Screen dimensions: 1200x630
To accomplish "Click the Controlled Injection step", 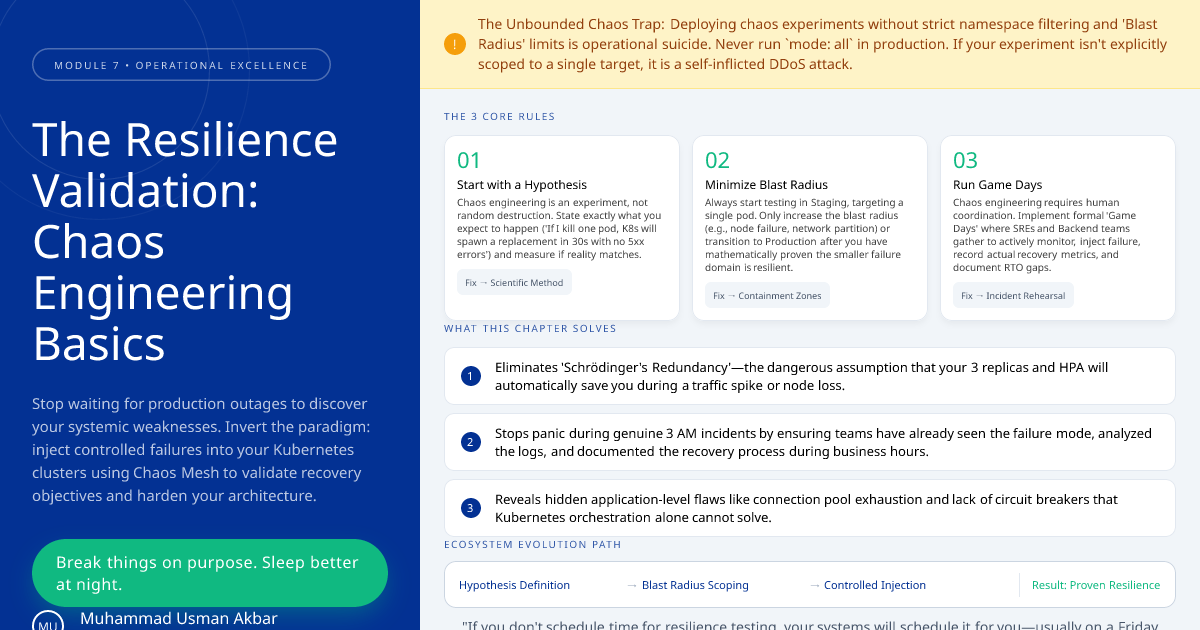I will (x=875, y=585).
